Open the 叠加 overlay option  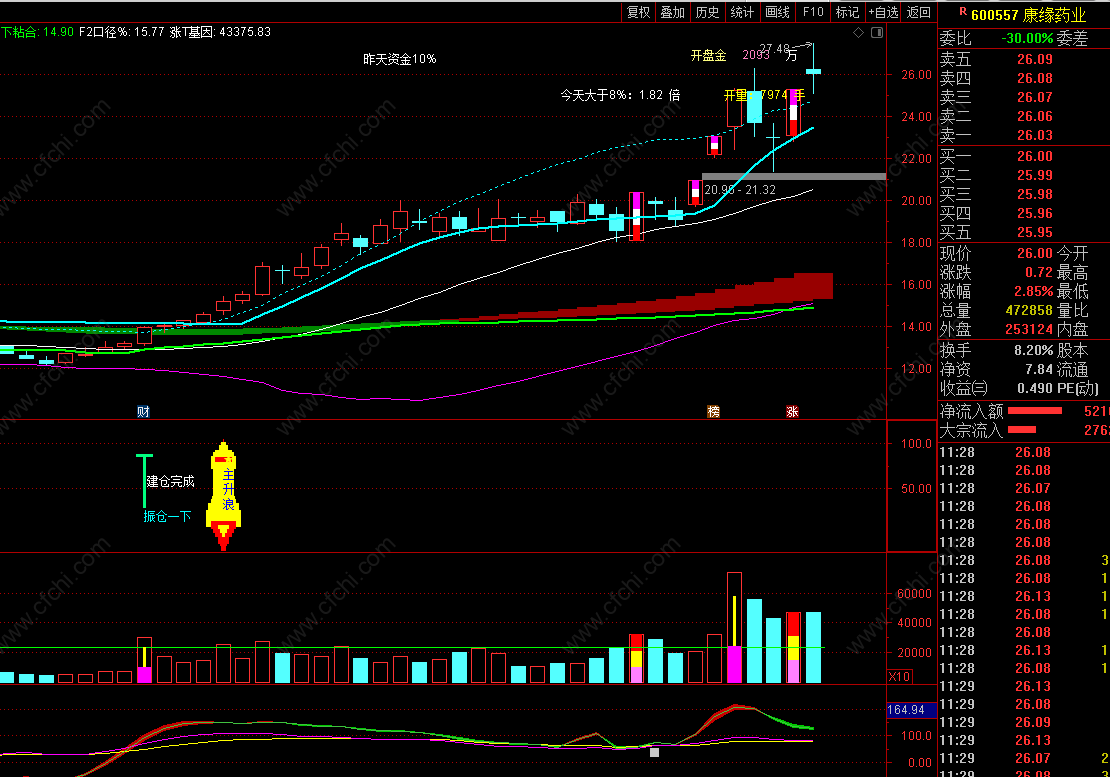pyautogui.click(x=673, y=12)
